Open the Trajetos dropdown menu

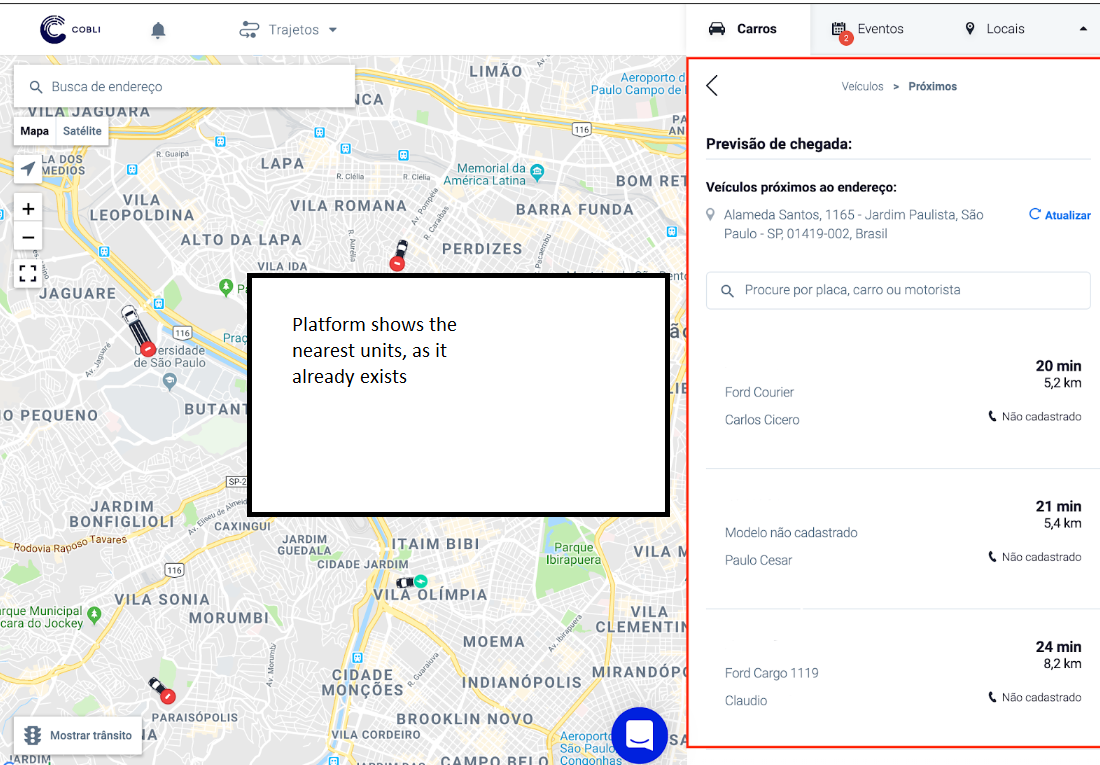pos(288,30)
